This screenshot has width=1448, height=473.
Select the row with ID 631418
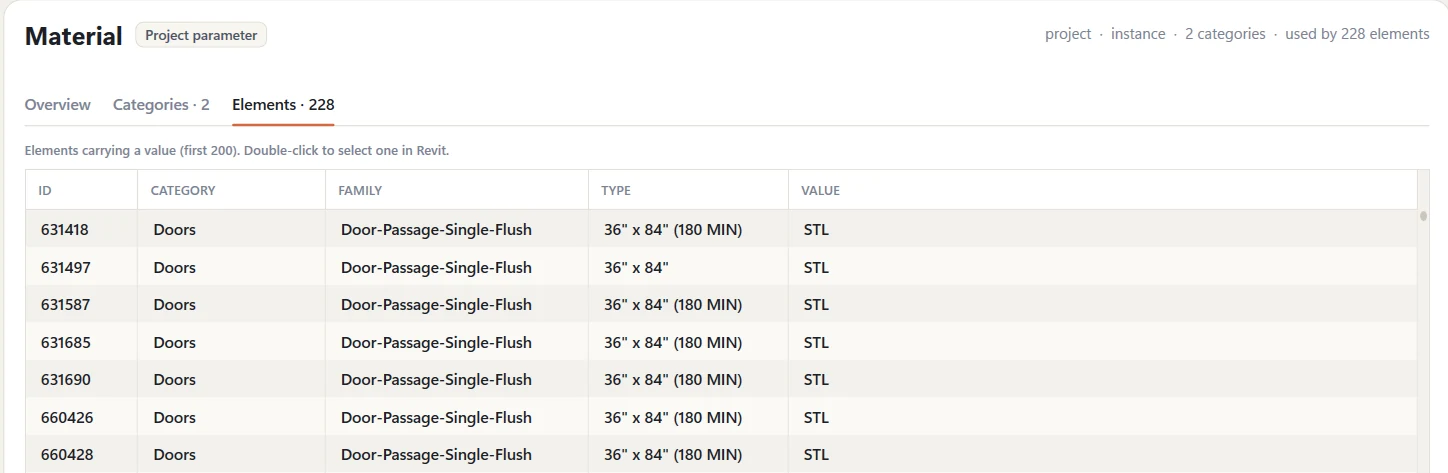point(721,229)
